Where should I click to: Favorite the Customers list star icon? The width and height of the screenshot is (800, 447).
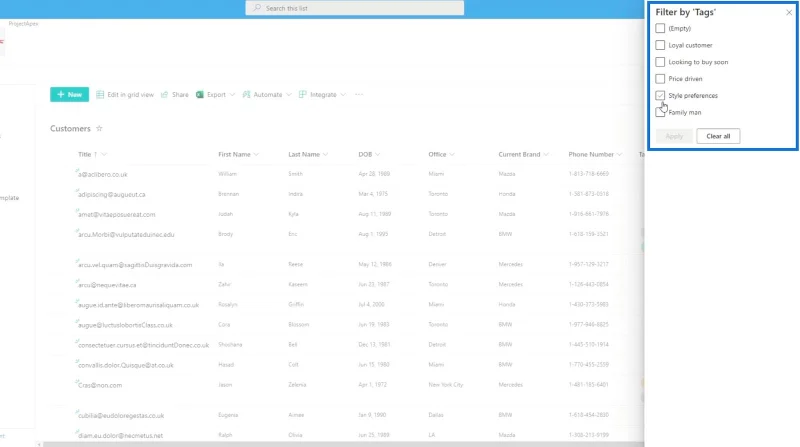99,129
